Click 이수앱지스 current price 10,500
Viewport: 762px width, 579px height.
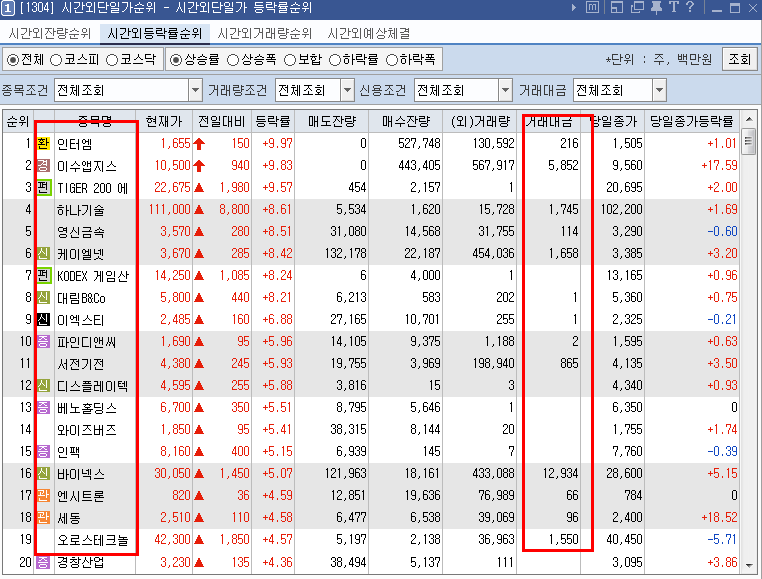173,165
